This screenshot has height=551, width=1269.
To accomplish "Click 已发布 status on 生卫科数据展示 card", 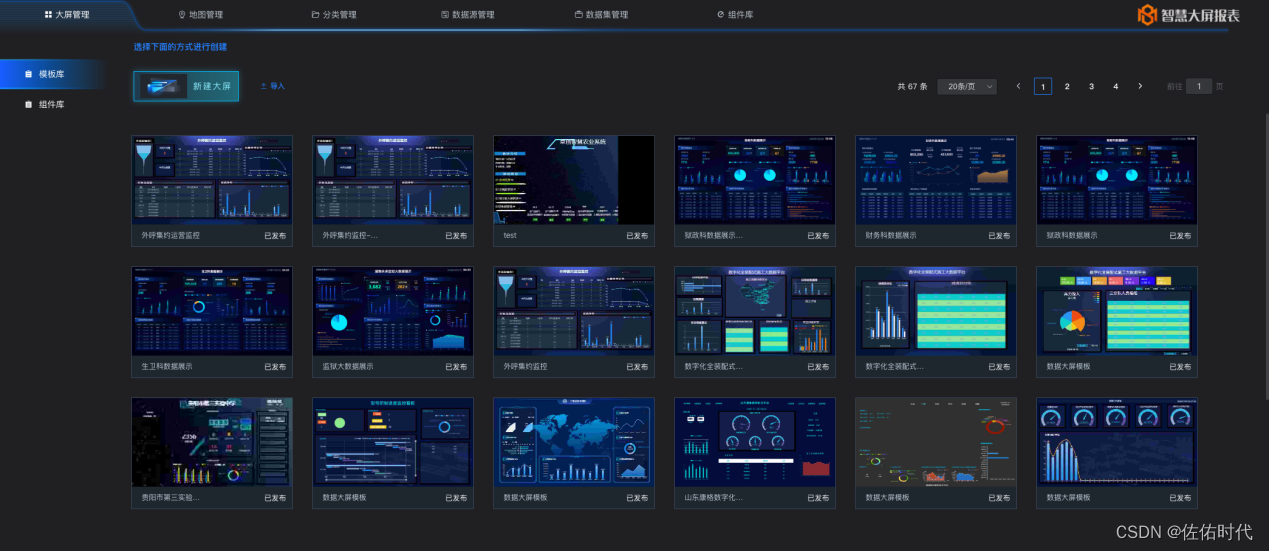I will (x=275, y=367).
